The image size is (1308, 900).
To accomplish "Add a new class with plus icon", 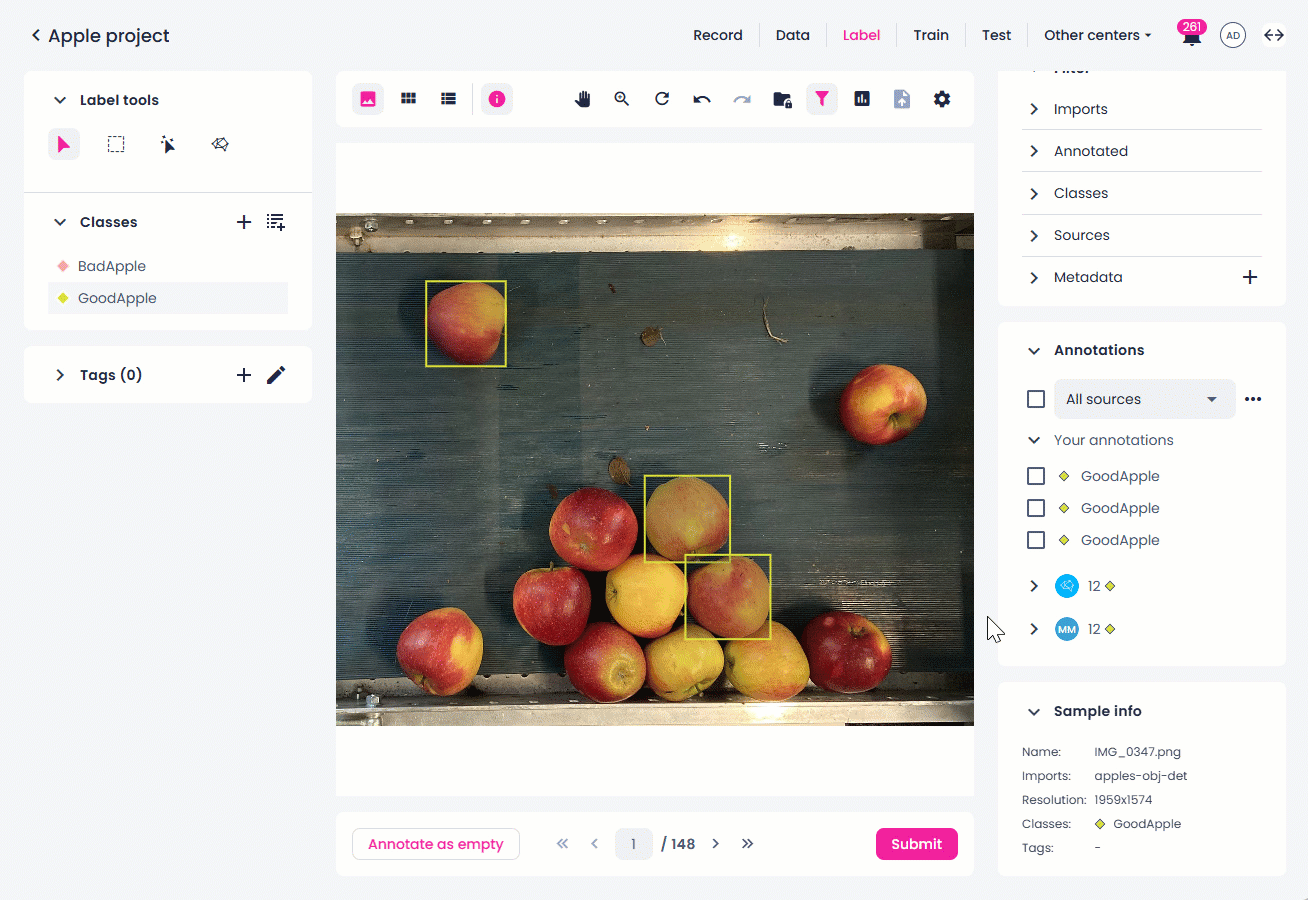I will [x=244, y=222].
